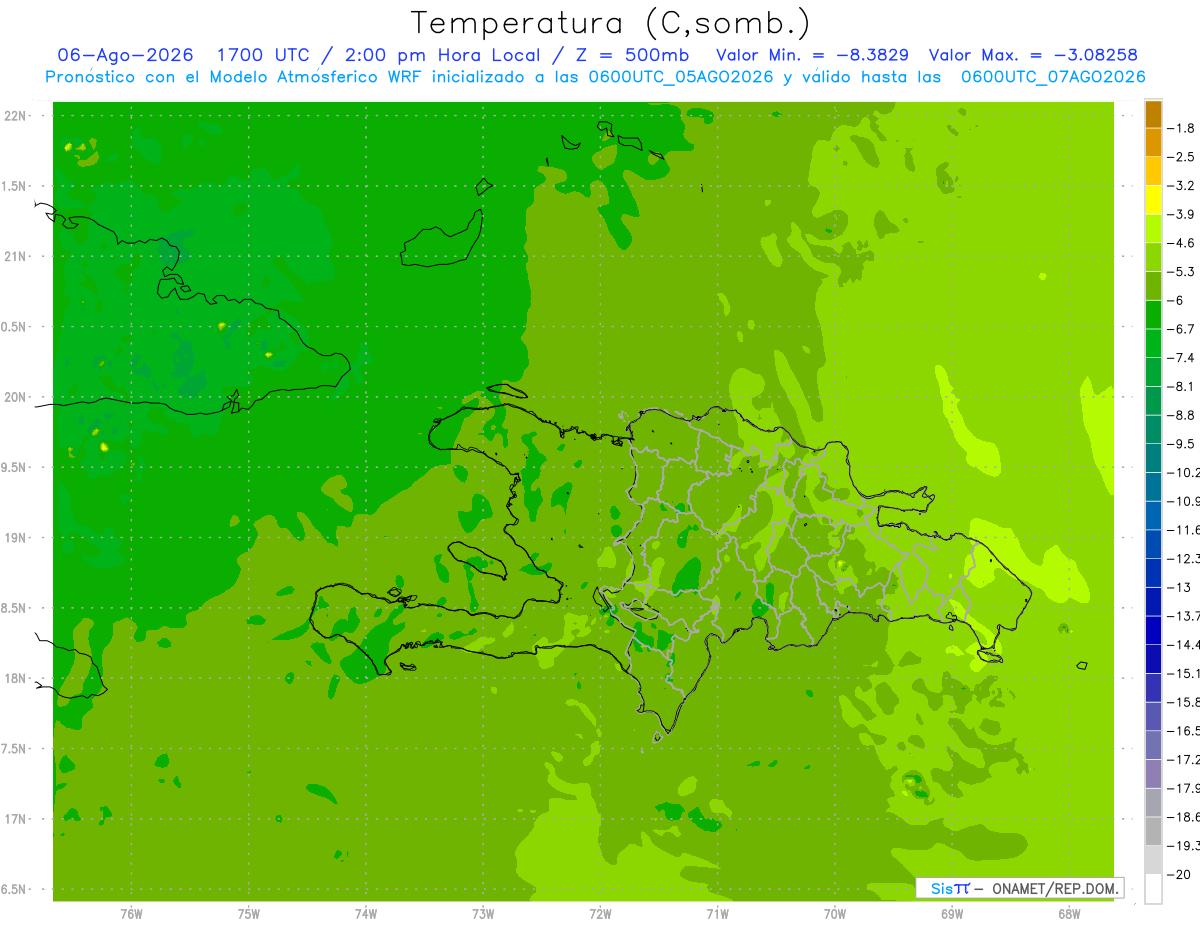This screenshot has width=1200, height=927.
Task: Click the '2:00 pm Hora Local' label
Action: coord(442,55)
